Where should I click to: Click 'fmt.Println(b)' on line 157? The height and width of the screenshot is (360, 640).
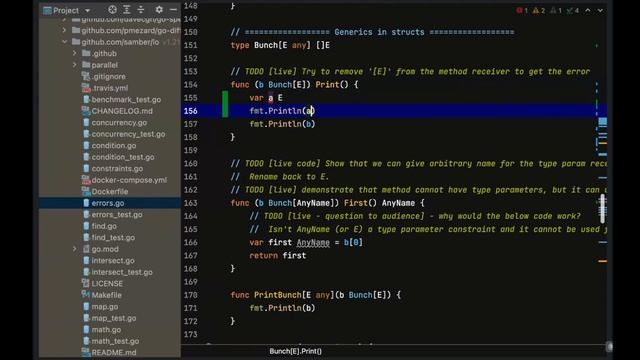[282, 124]
